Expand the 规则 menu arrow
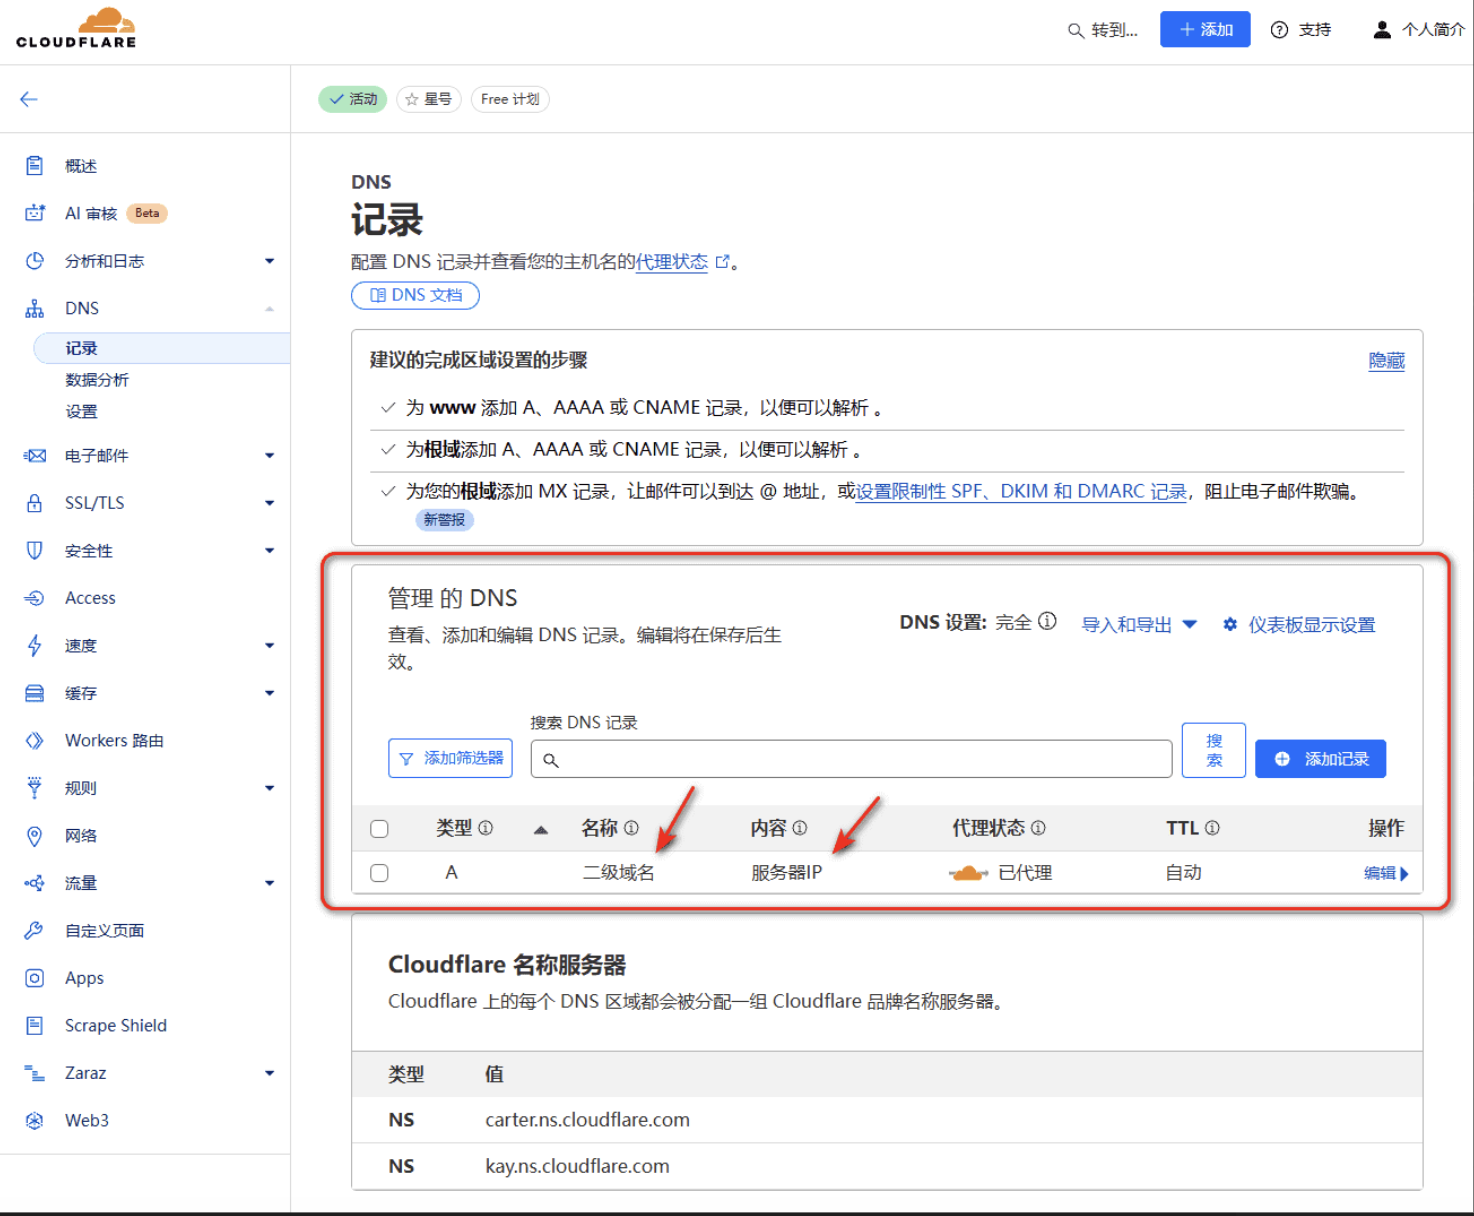The height and width of the screenshot is (1216, 1474). click(x=269, y=788)
